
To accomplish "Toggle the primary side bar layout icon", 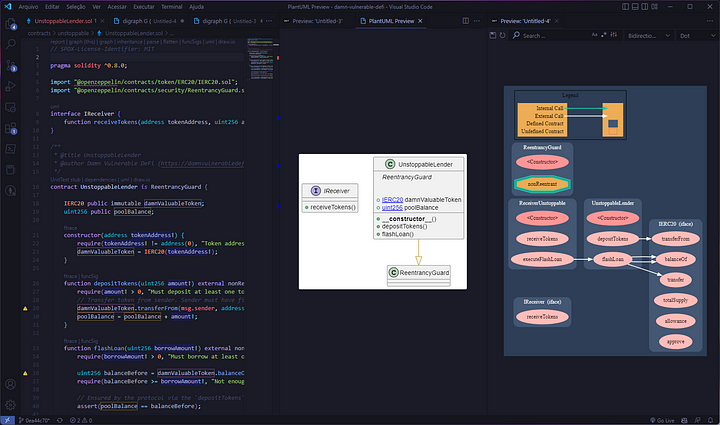I will coord(625,7).
